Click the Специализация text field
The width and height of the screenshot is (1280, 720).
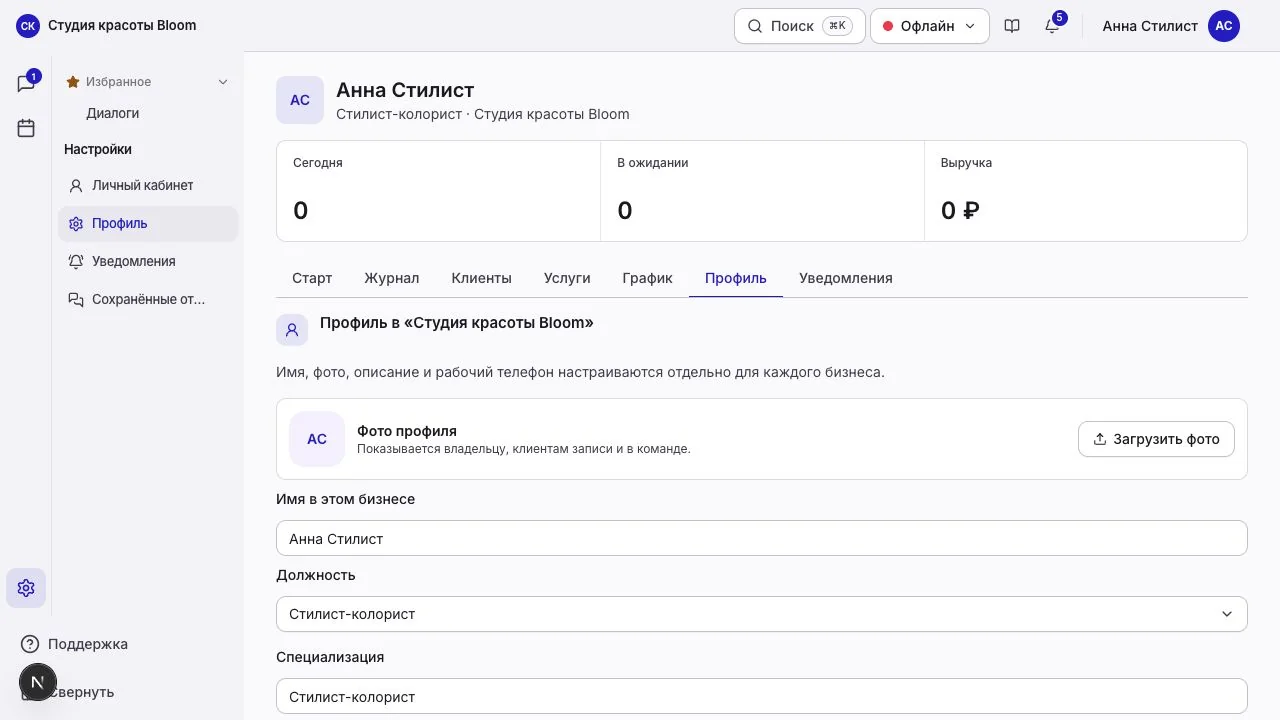(762, 696)
